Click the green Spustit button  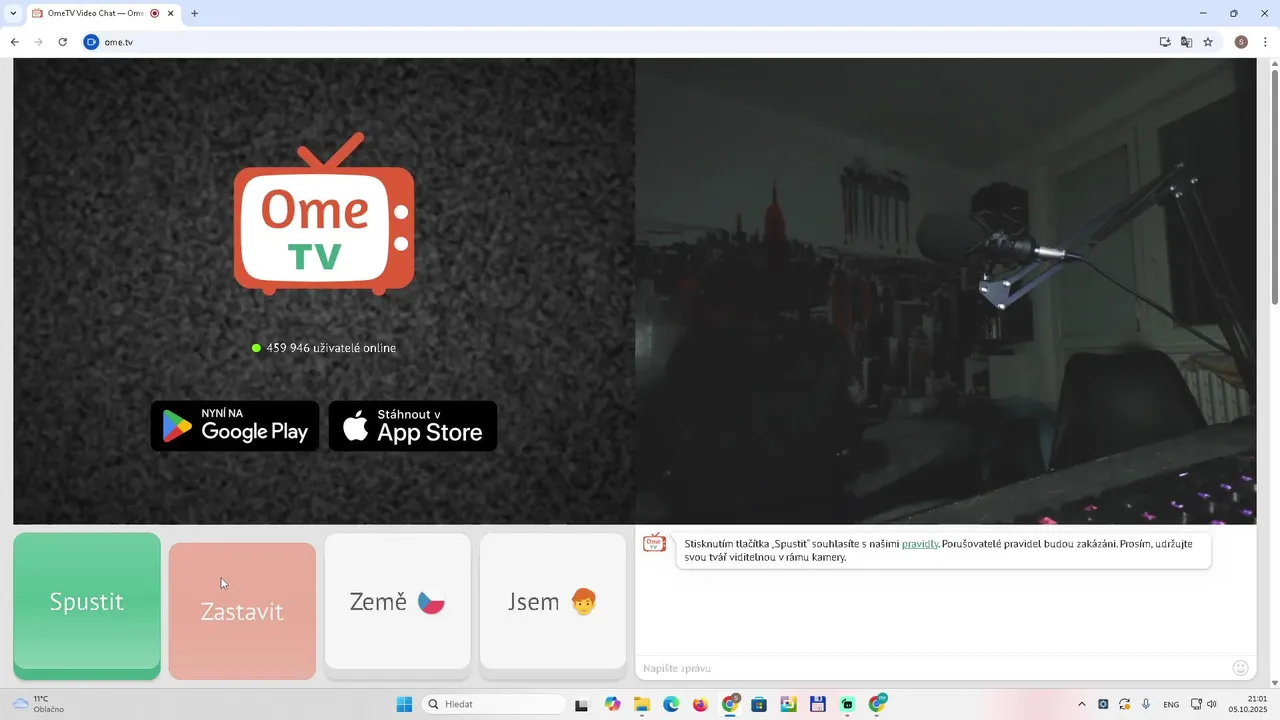(87, 605)
